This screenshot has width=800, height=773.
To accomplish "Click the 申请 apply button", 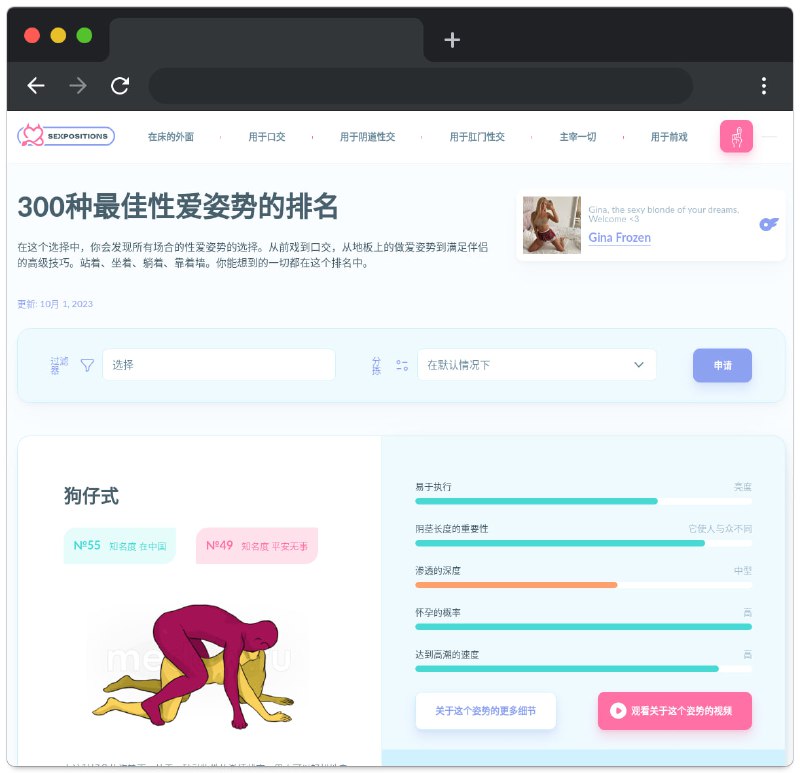I will pyautogui.click(x=722, y=365).
